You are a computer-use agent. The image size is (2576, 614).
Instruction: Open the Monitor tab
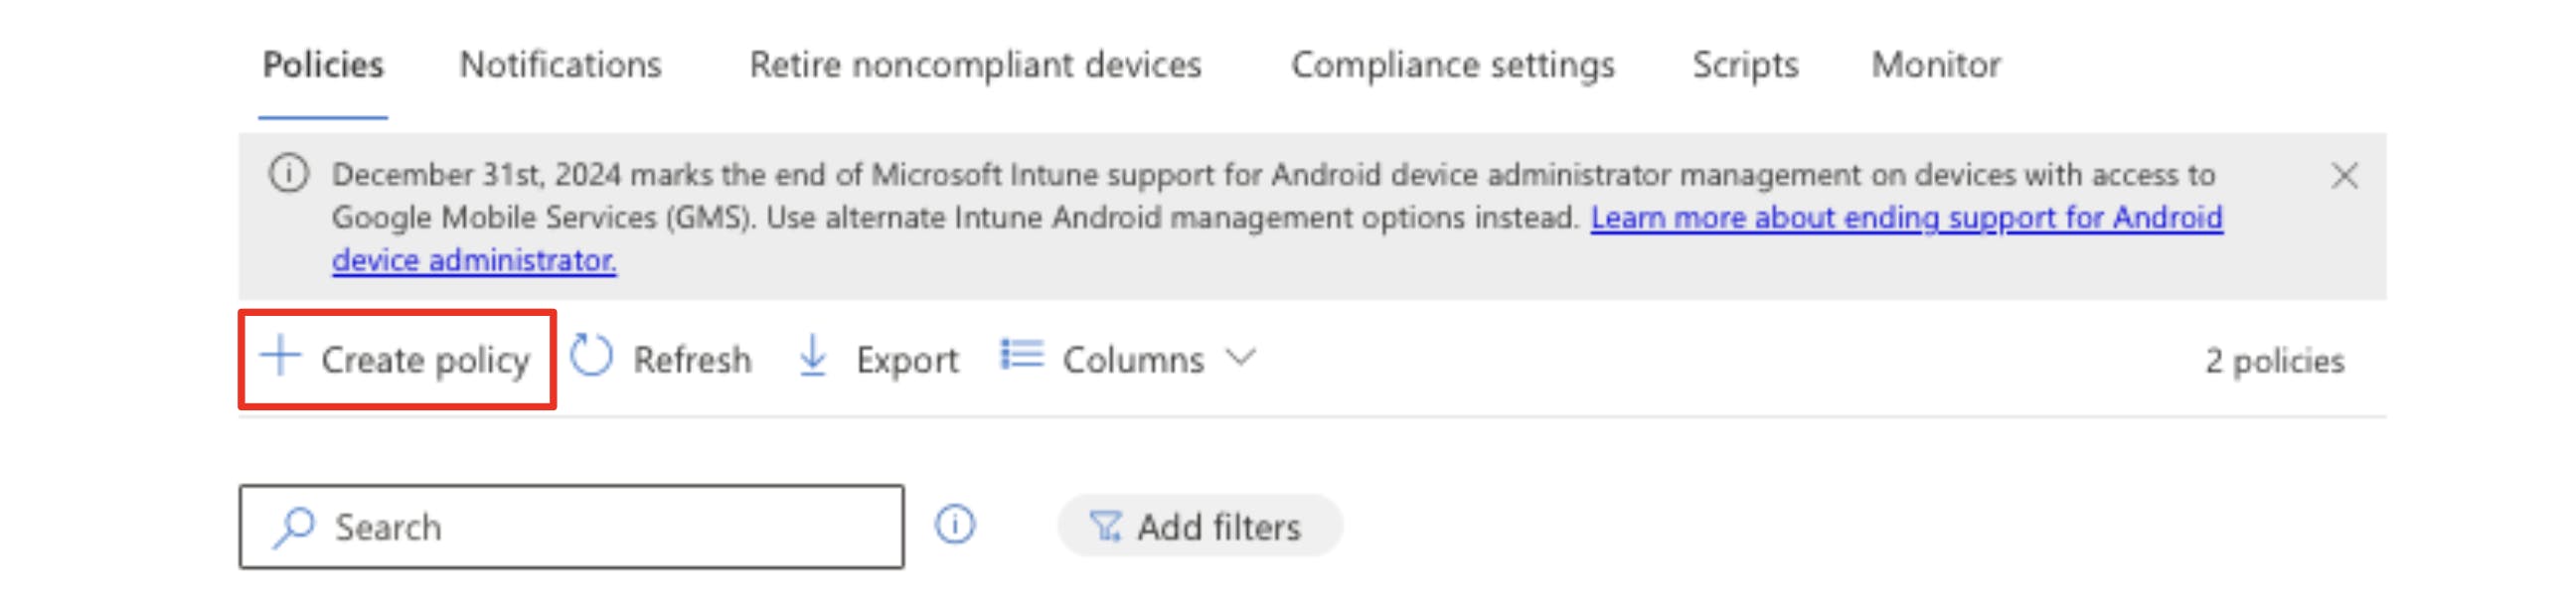pyautogui.click(x=1935, y=65)
